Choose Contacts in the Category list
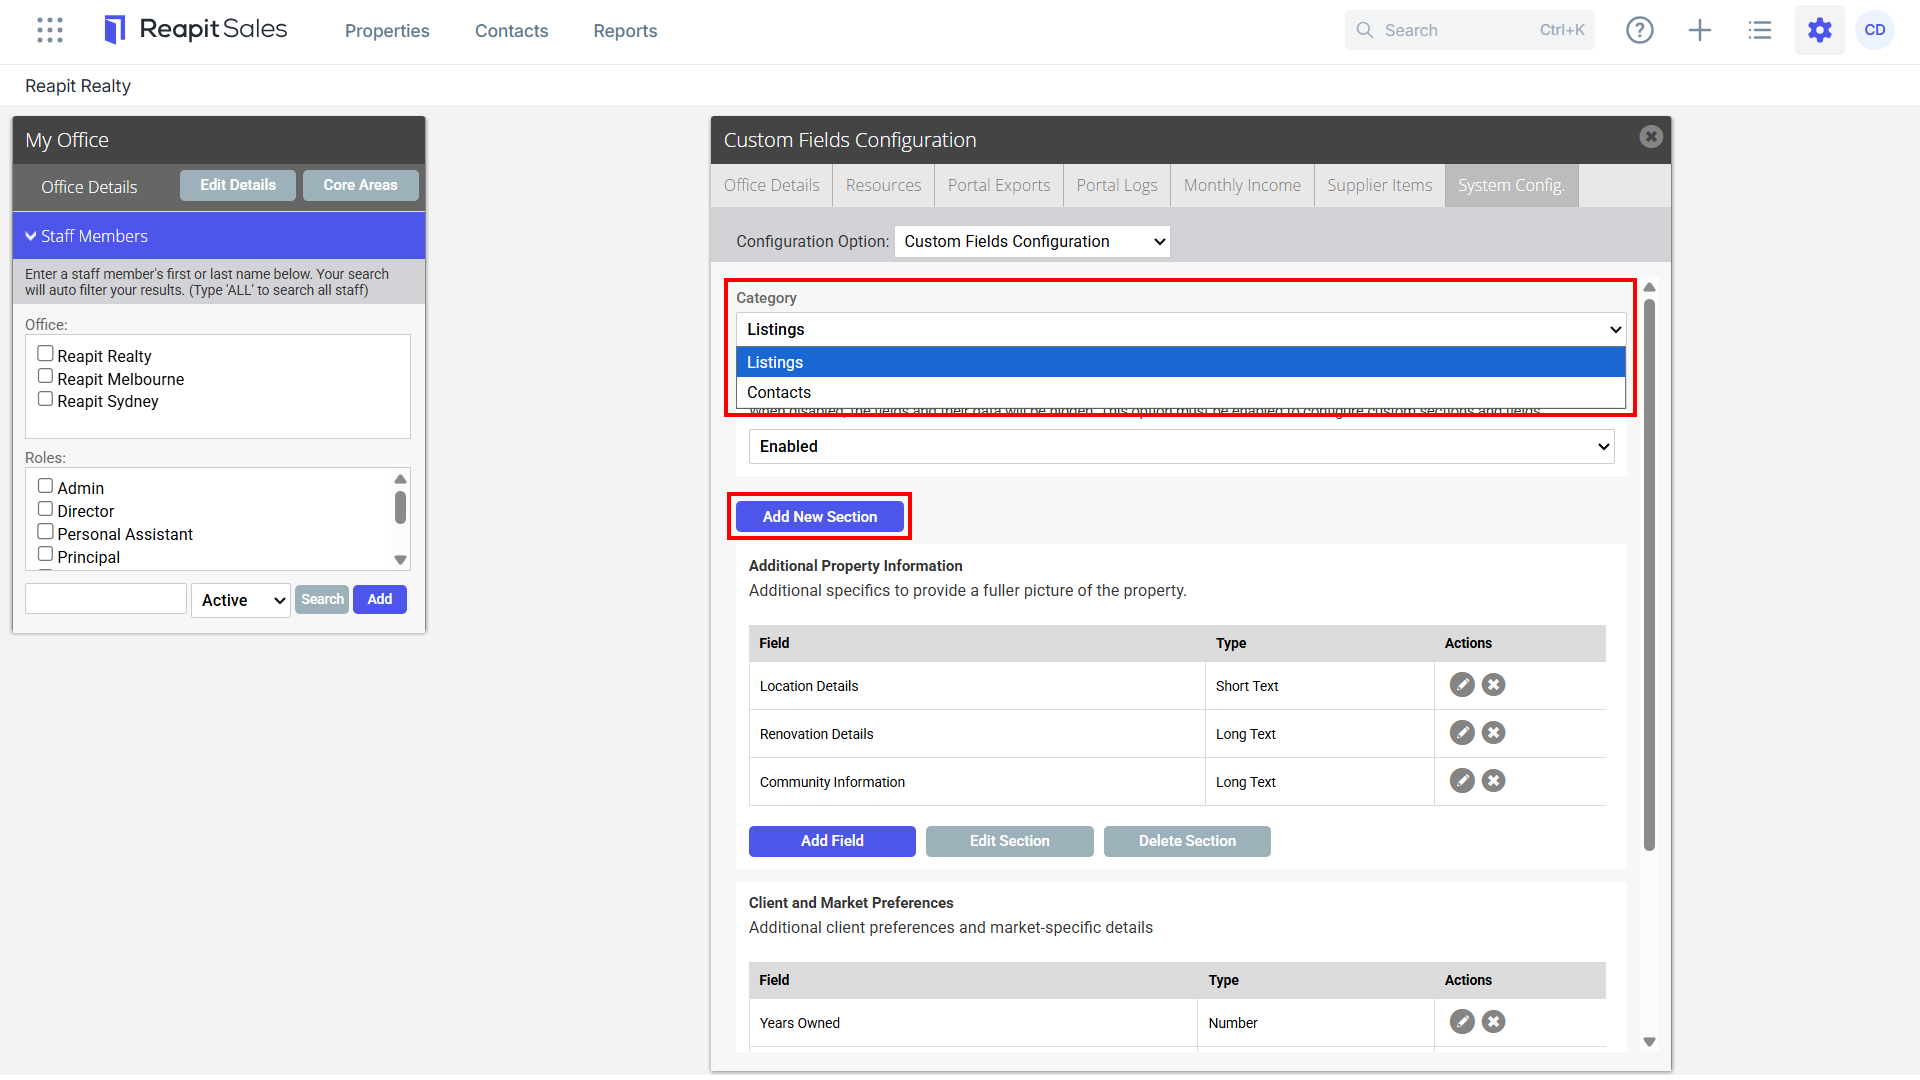 tap(1181, 392)
